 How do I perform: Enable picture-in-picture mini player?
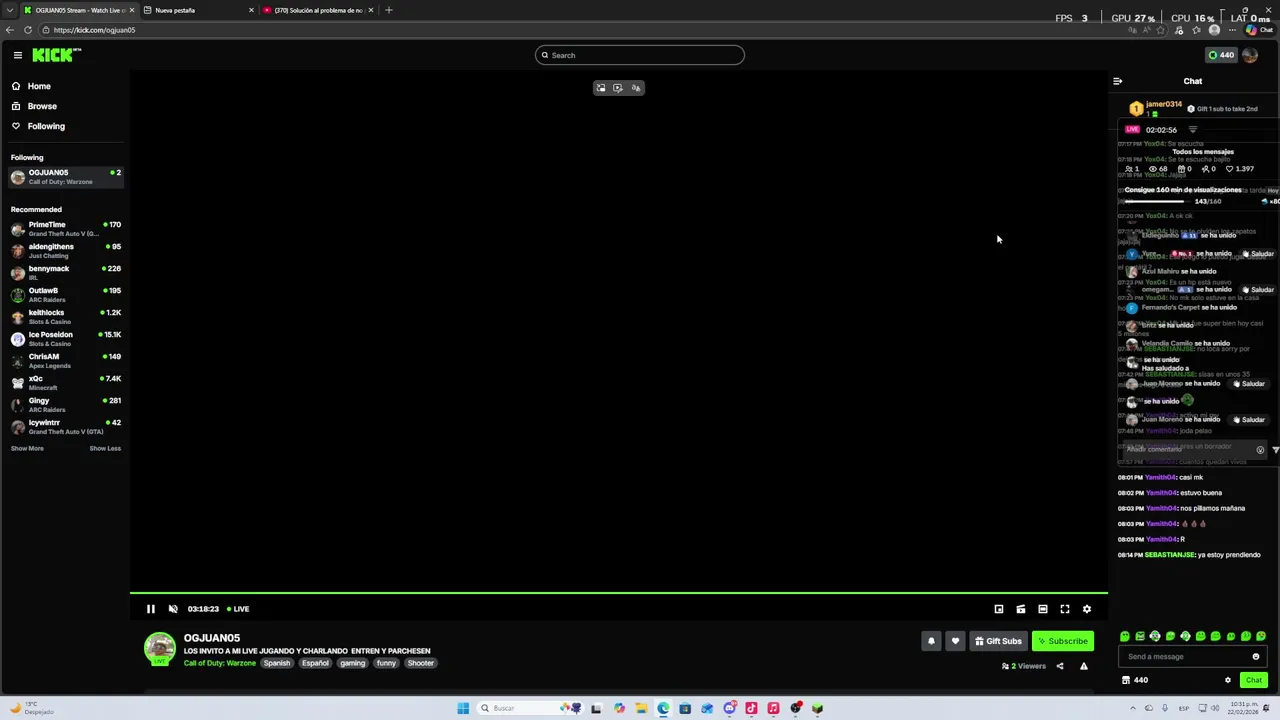(x=999, y=609)
